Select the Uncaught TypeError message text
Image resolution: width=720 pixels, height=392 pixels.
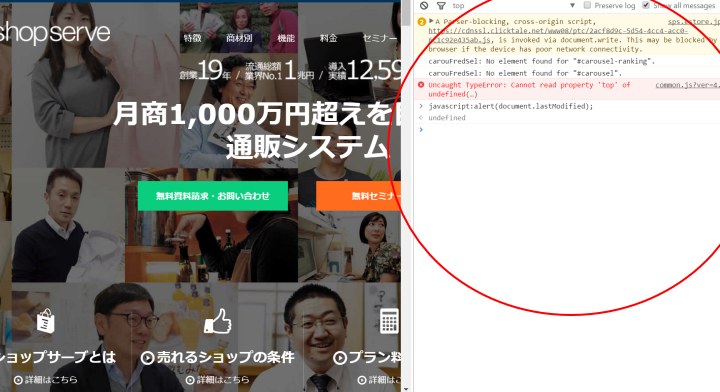click(529, 90)
